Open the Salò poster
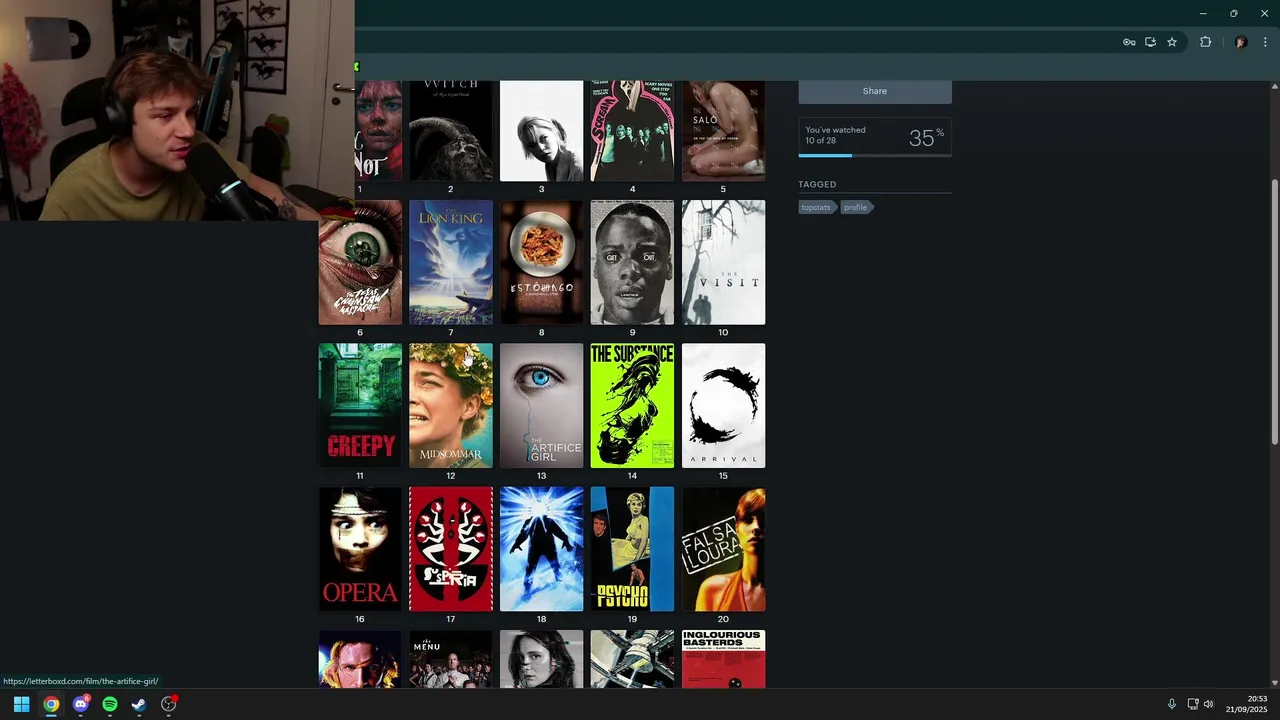The image size is (1280, 720). click(723, 130)
